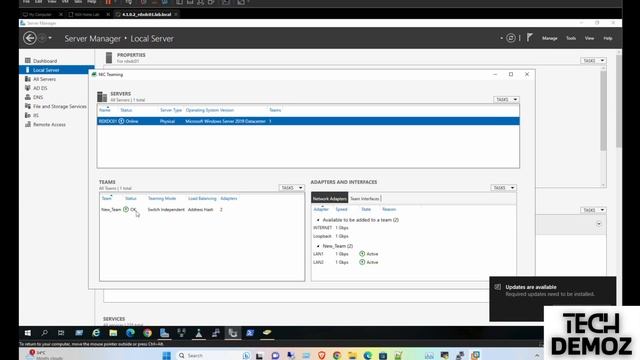Collapse the New_Team (2) adapter group
The height and width of the screenshot is (360, 640).
tap(318, 246)
